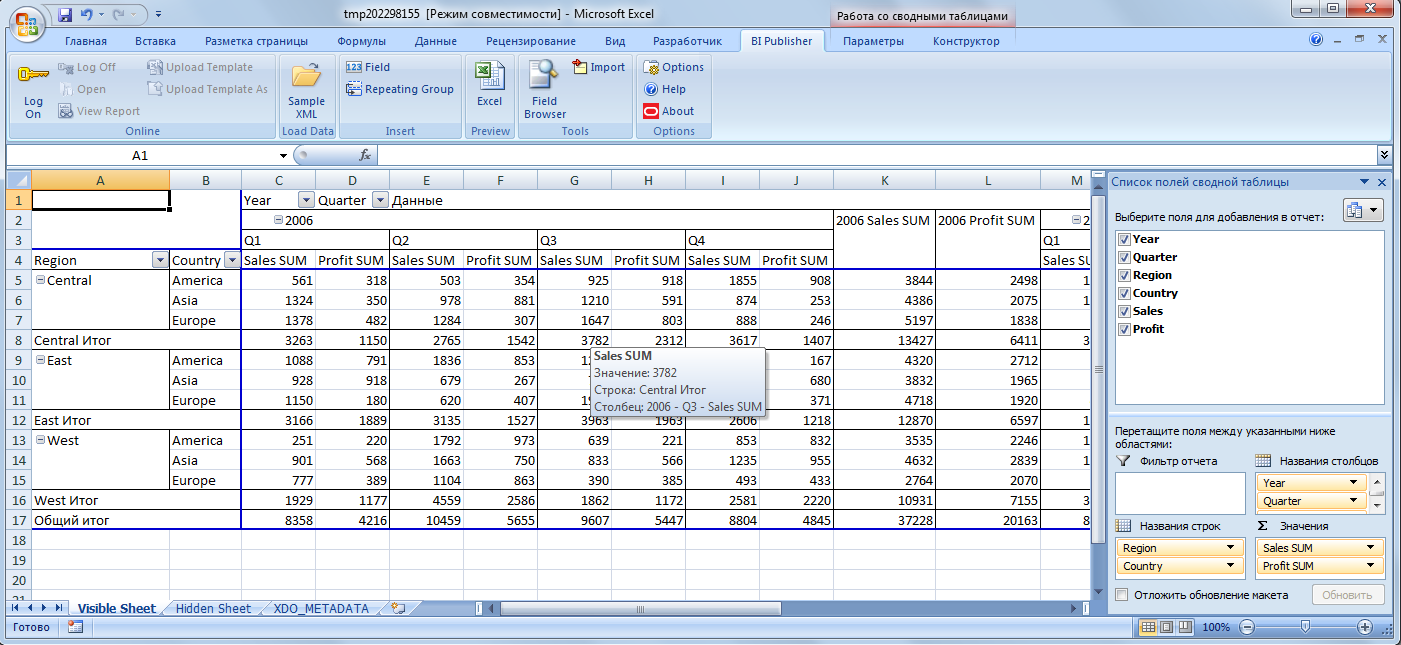
Task: Click the About button in Options group
Action: pos(673,111)
